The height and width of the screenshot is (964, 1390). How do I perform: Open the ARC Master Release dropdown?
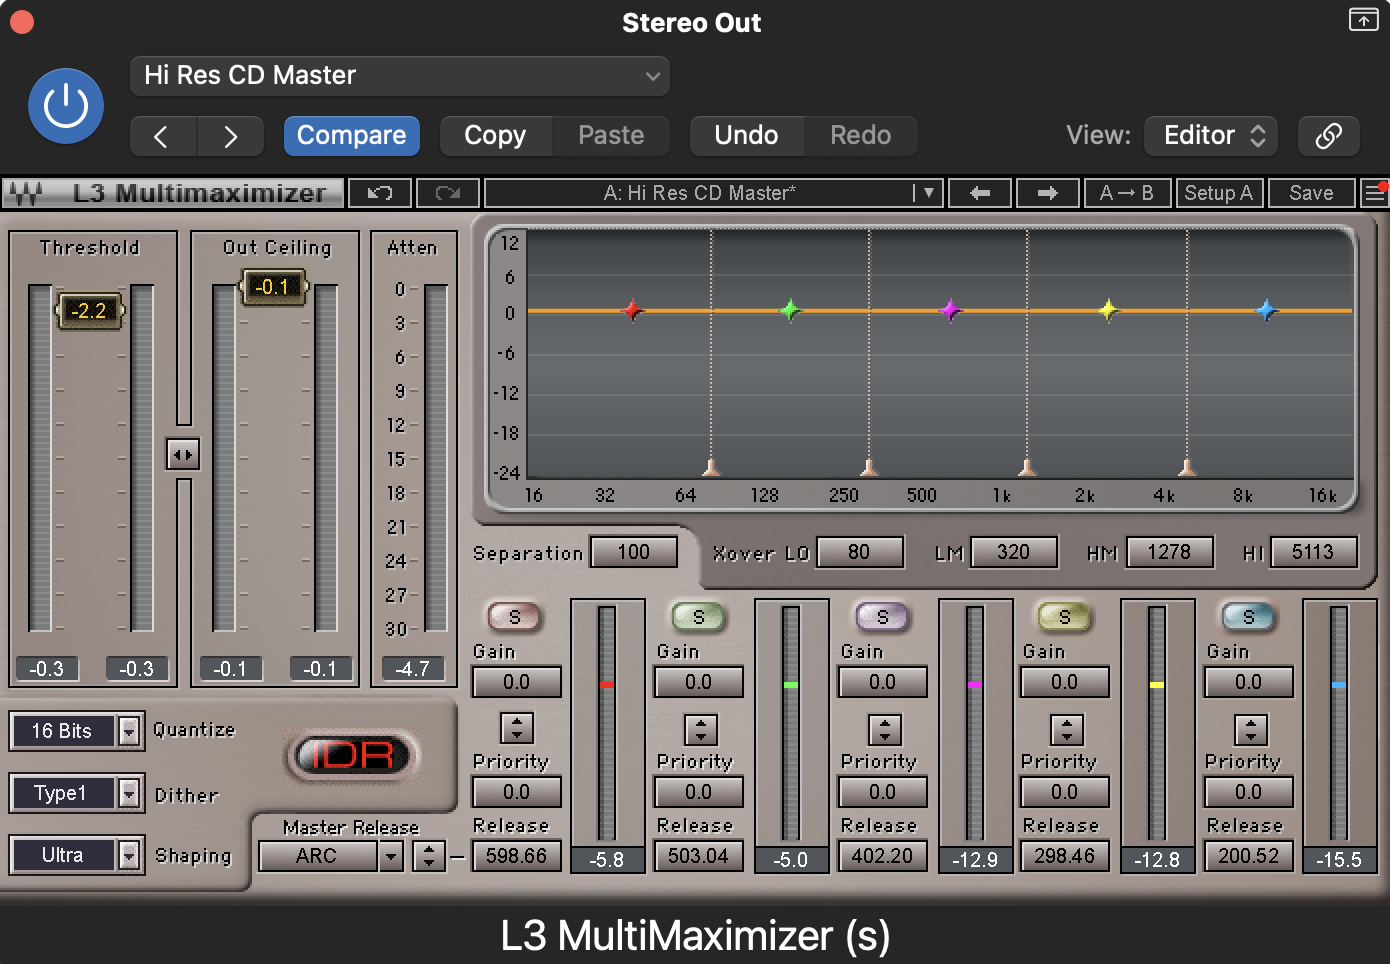click(330, 856)
